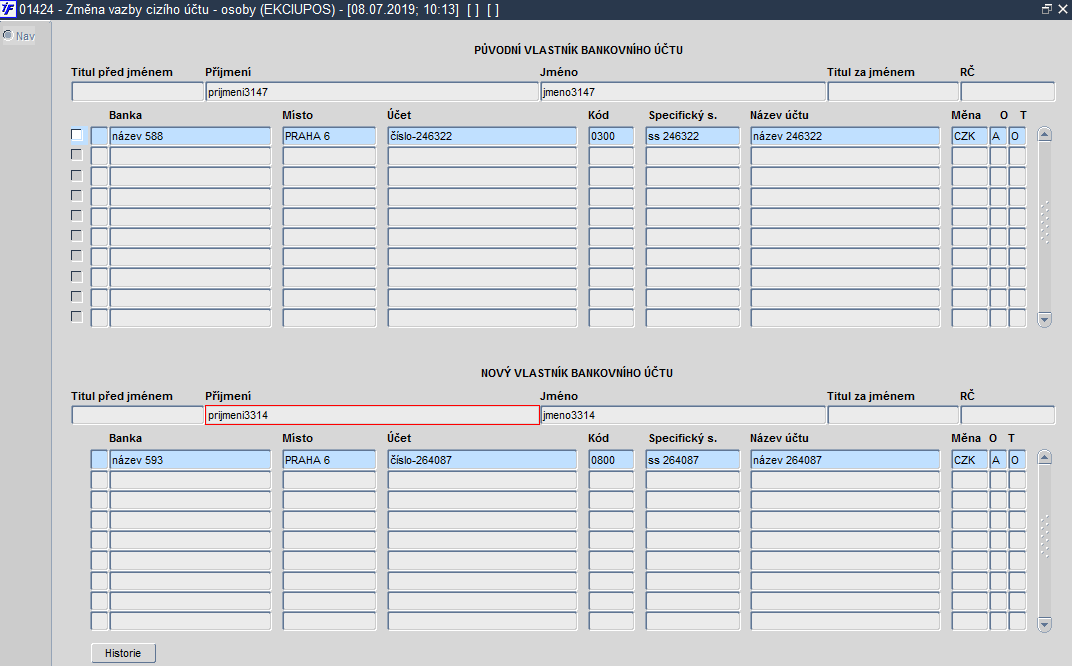Select the Účet cell číslo-246322
Screen dimensions: 1072x666
tap(482, 136)
